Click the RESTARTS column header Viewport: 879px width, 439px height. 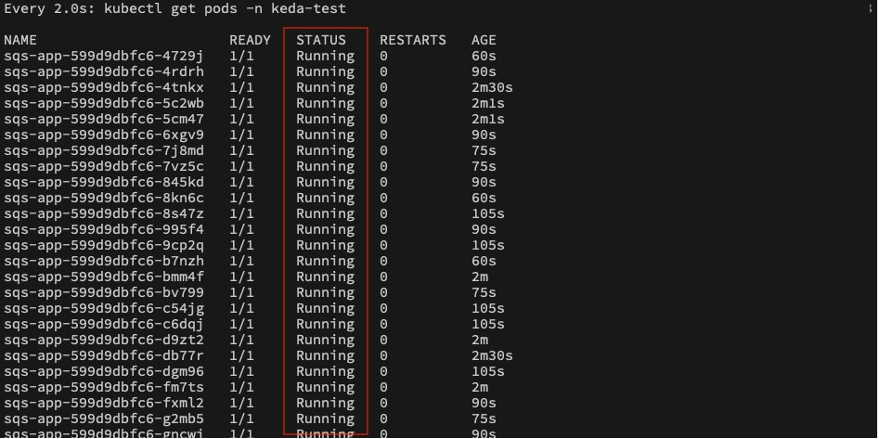point(413,40)
